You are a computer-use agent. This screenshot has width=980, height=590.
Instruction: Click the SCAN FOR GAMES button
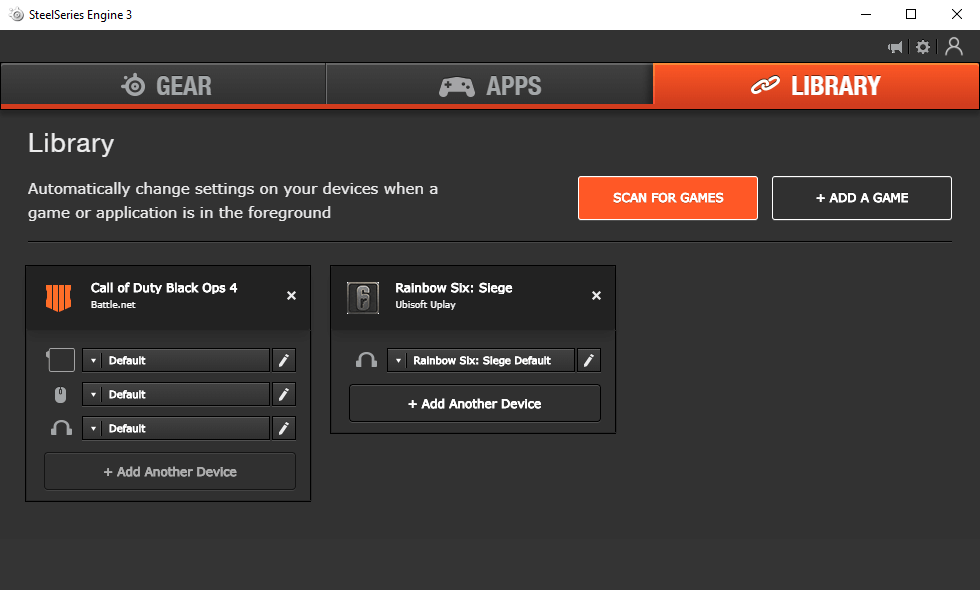coord(668,198)
